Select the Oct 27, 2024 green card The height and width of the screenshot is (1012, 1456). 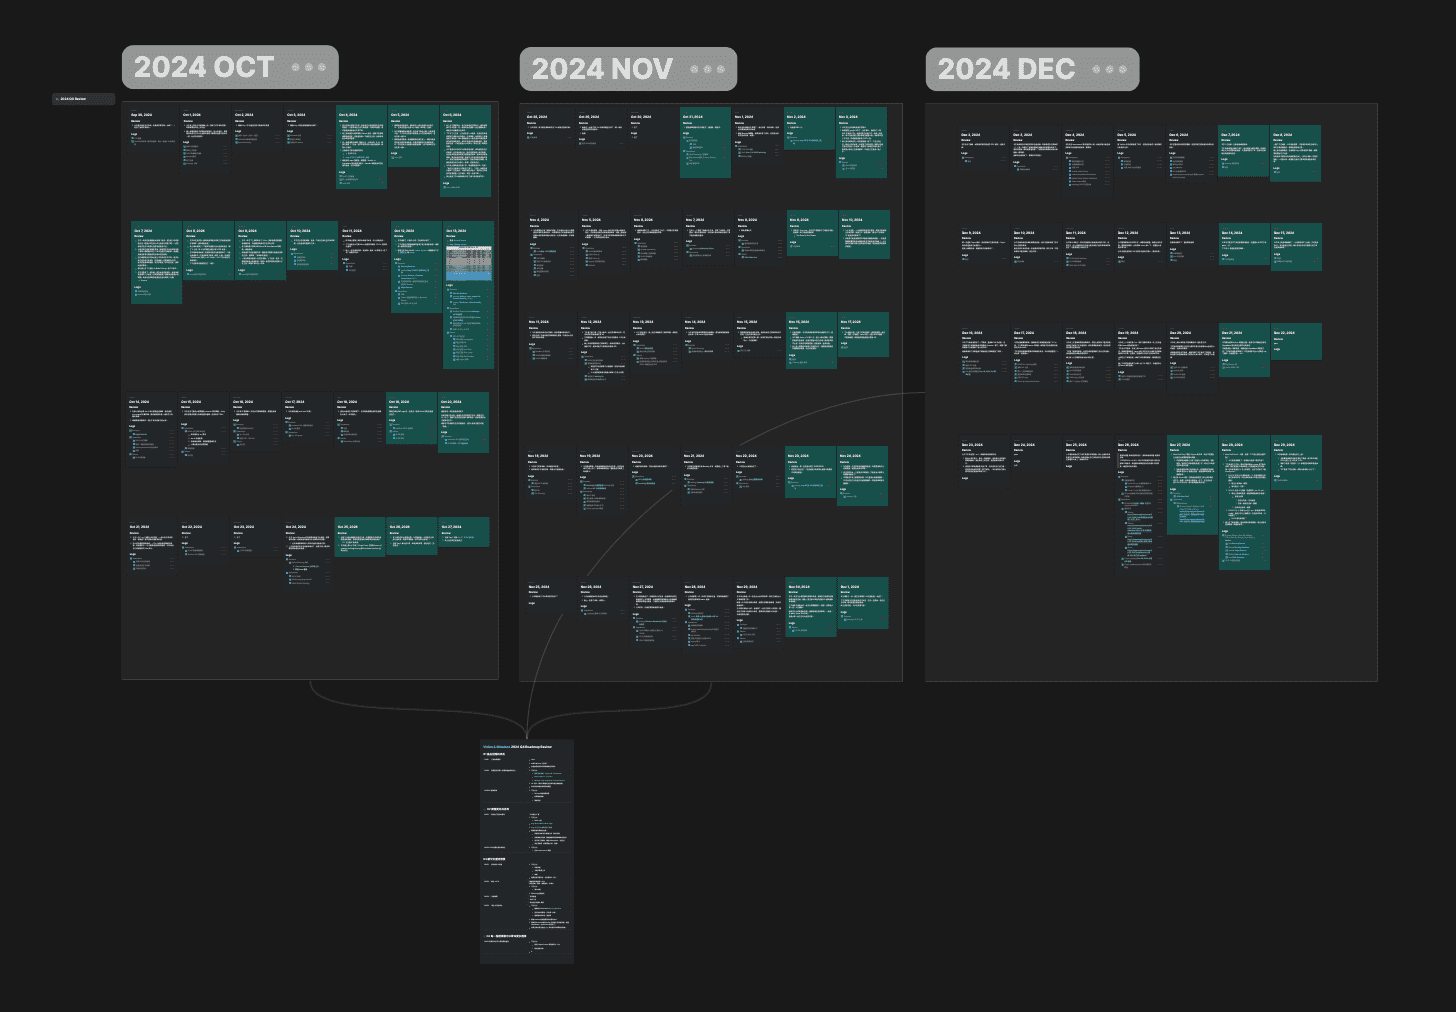pyautogui.click(x=464, y=532)
